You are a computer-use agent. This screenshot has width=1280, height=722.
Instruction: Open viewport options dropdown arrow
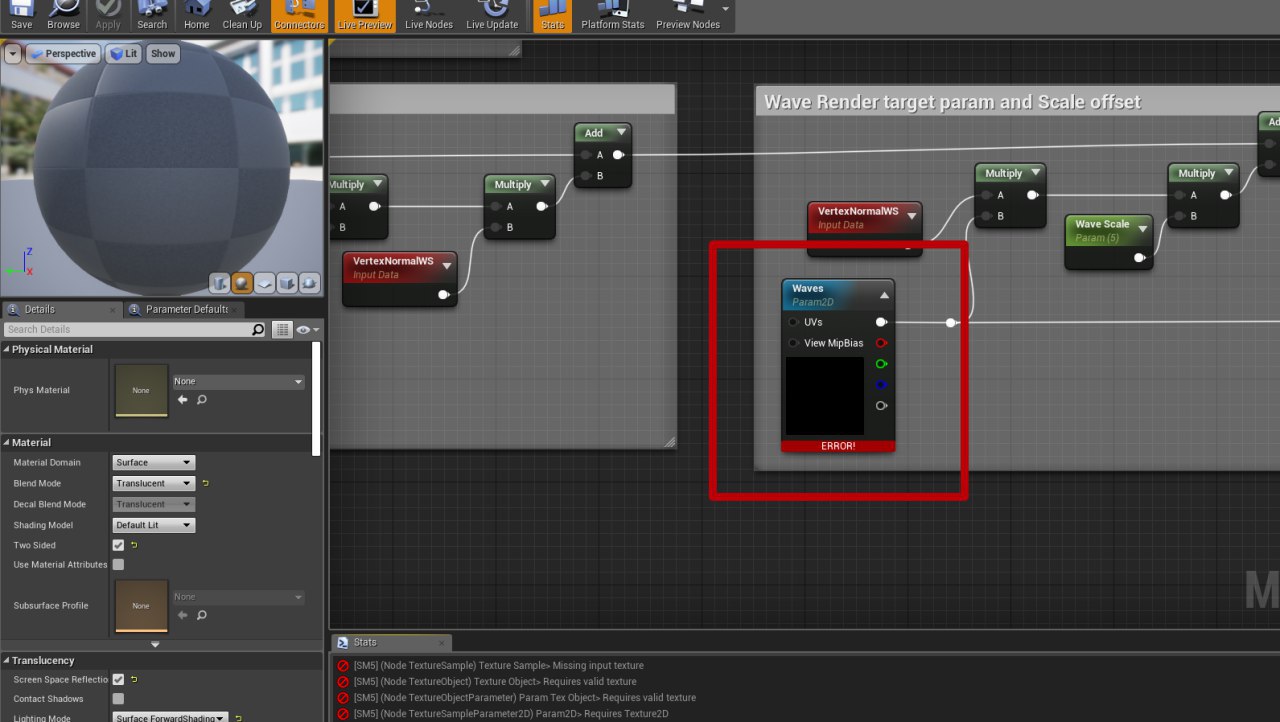tap(13, 54)
